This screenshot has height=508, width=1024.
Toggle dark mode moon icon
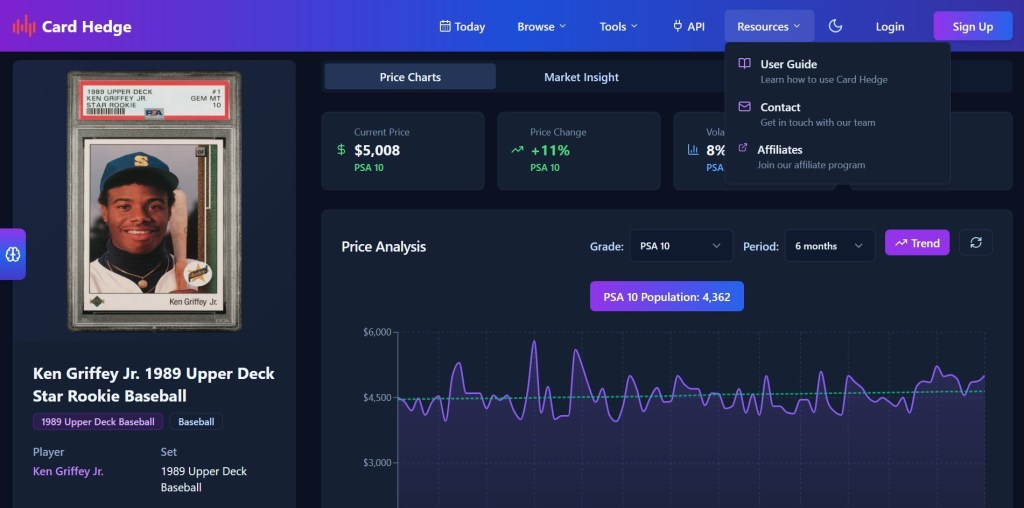[836, 26]
